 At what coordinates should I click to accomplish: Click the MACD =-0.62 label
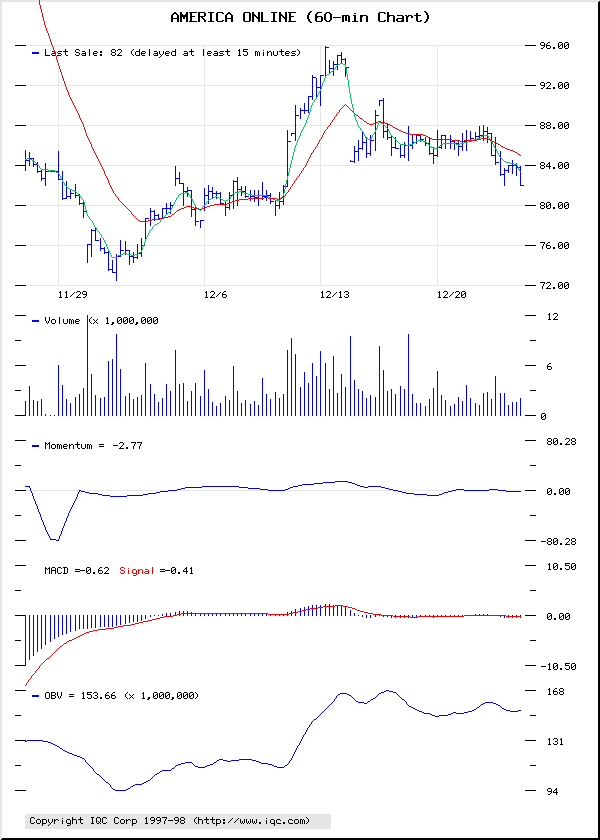tap(77, 571)
